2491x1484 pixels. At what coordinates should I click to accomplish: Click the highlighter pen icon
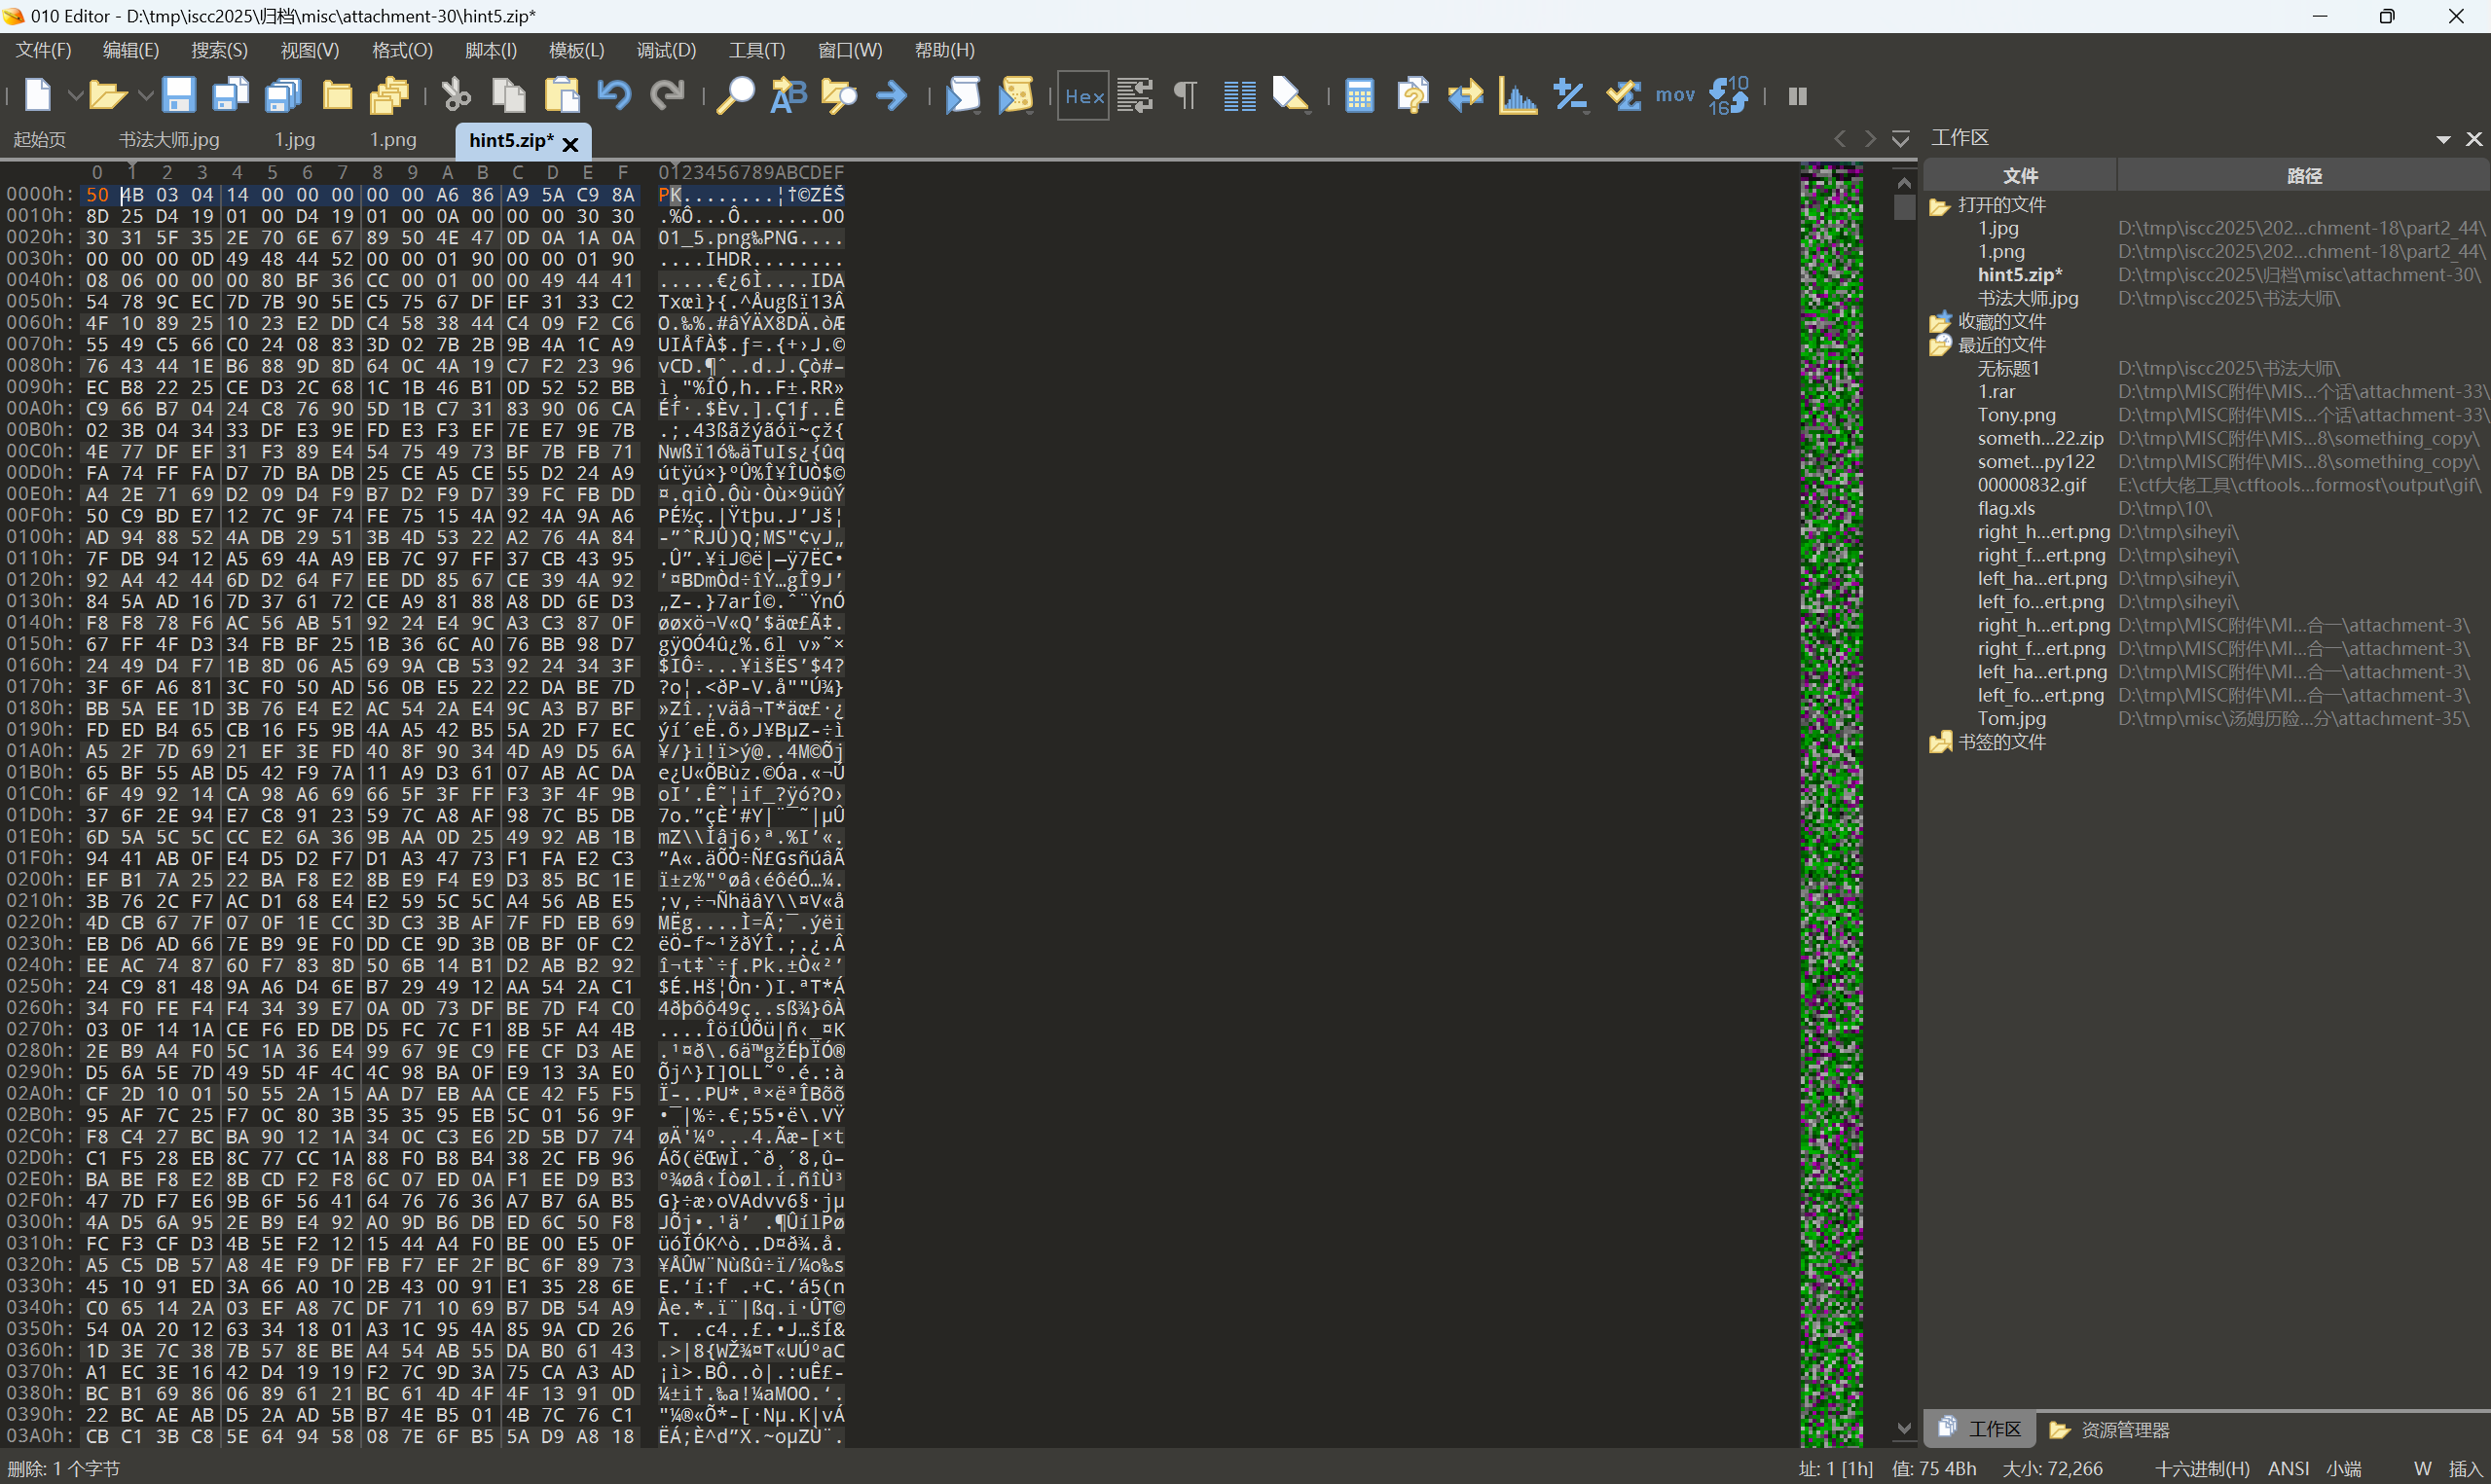coord(1291,96)
